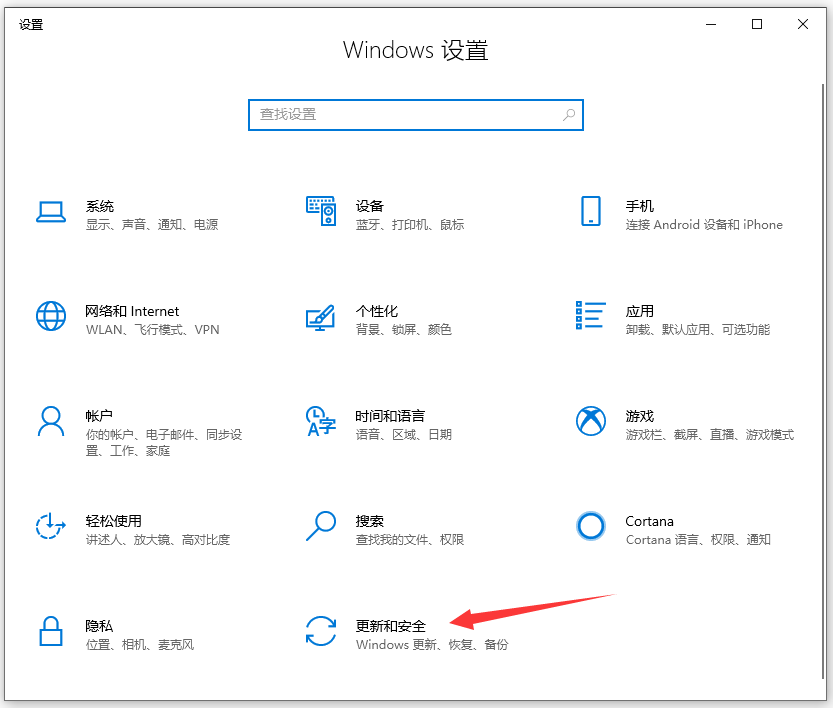Click description 背景、锁屏、颜色

pos(404,330)
